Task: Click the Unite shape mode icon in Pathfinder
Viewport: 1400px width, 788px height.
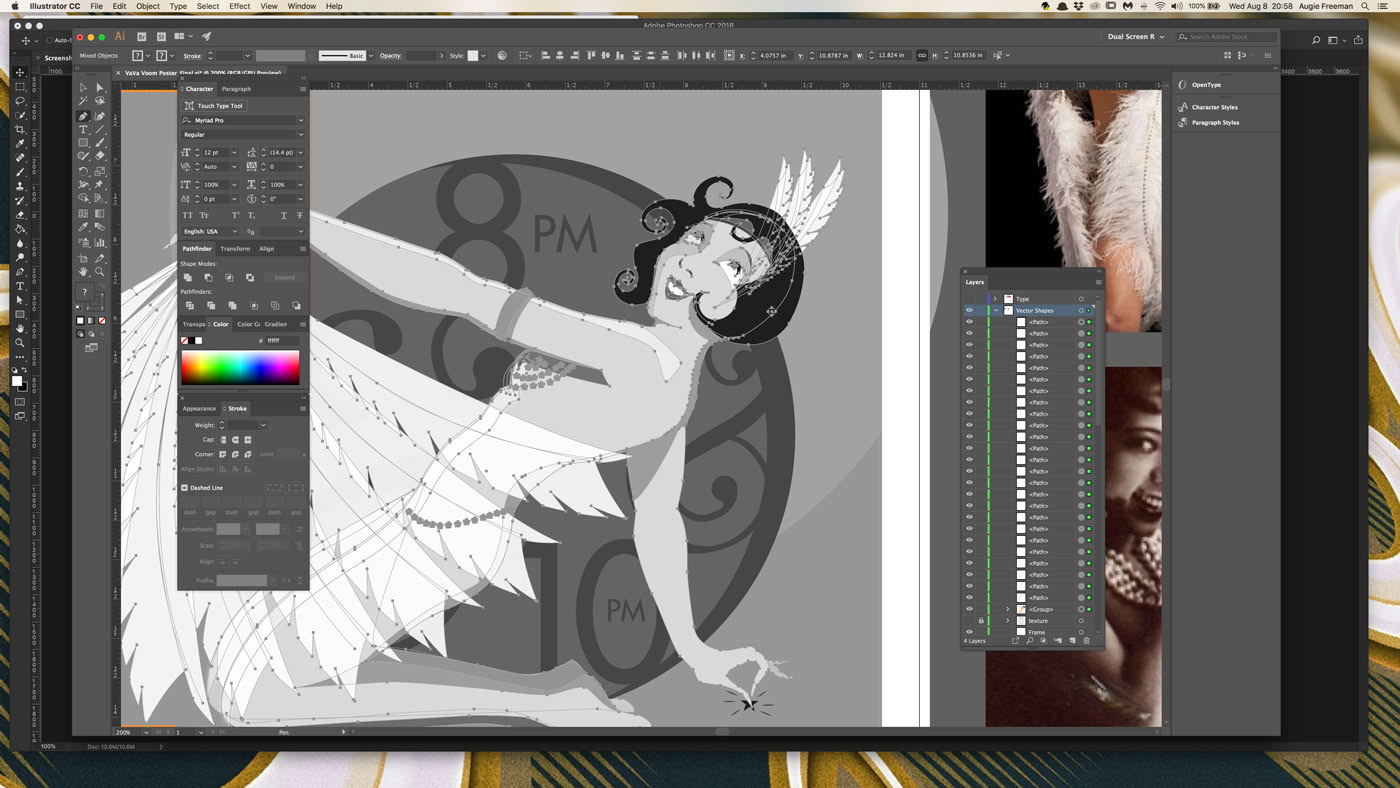Action: [x=188, y=277]
